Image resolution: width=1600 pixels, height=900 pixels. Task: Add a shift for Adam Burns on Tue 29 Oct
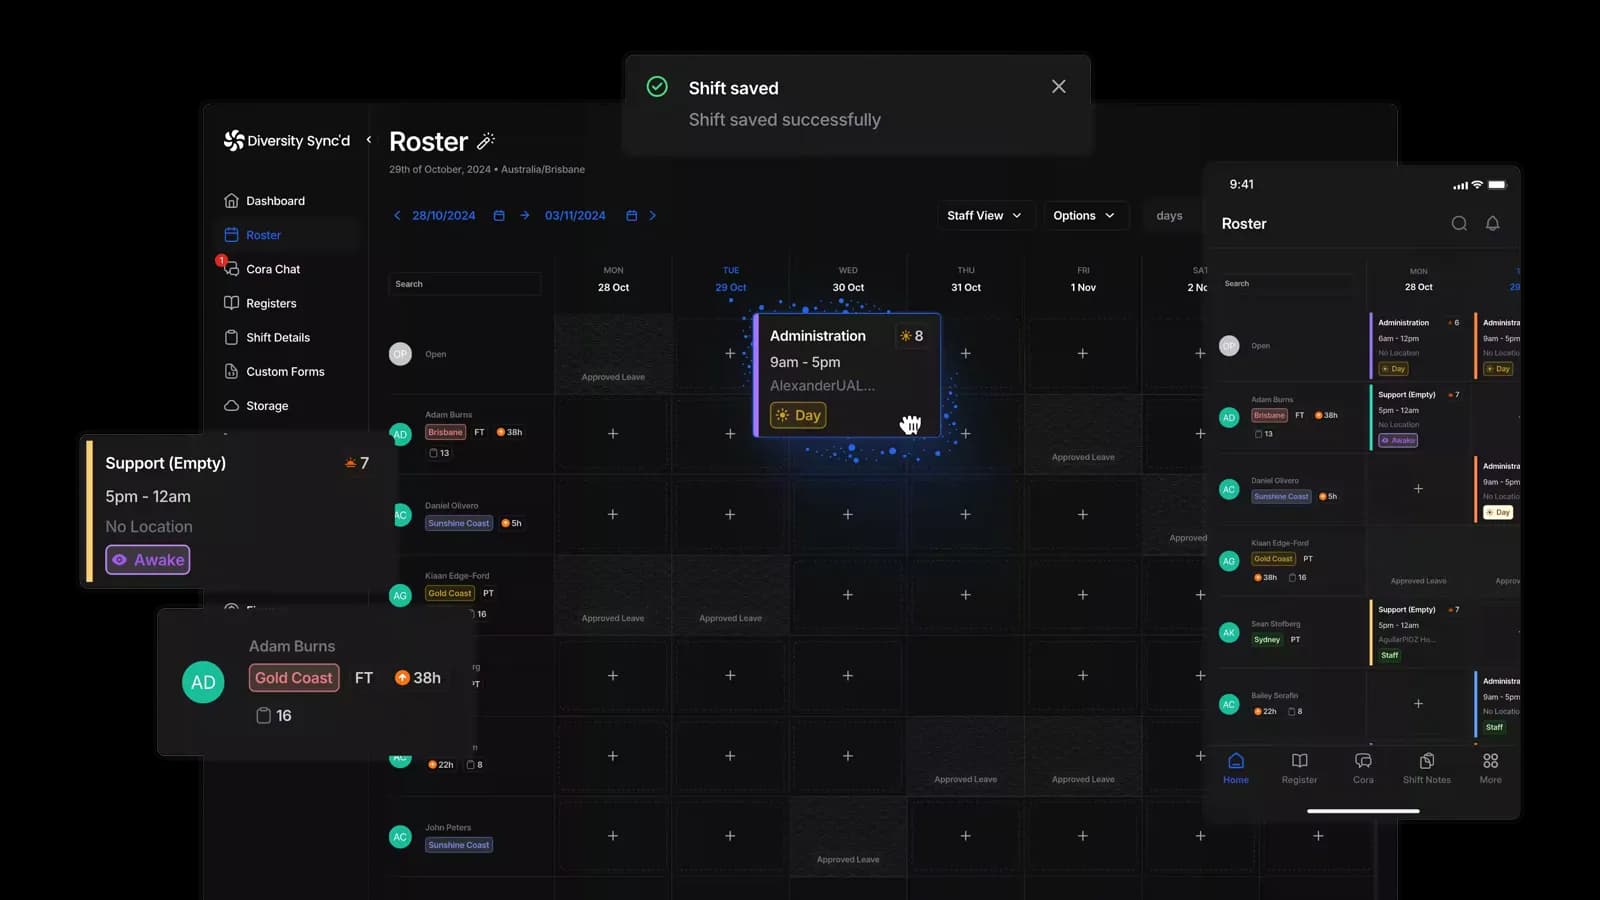pos(730,433)
